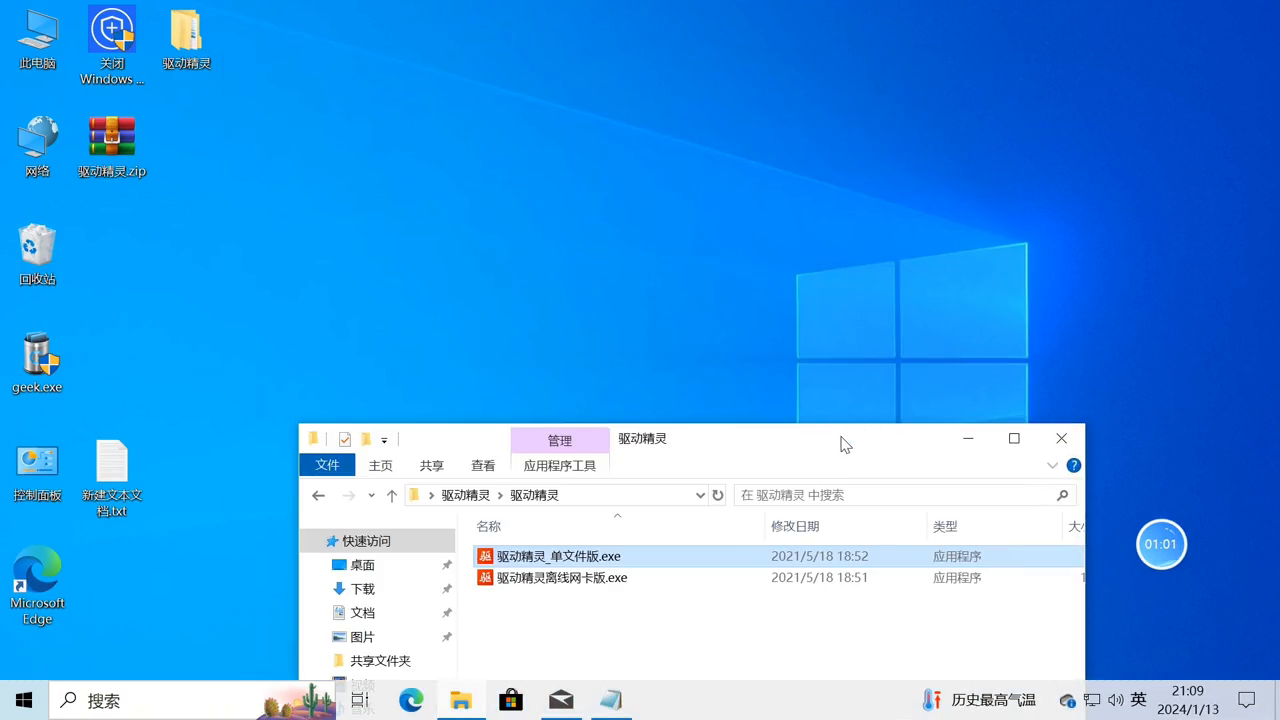
Task: Select the geek.exe desktop icon
Action: (x=37, y=363)
